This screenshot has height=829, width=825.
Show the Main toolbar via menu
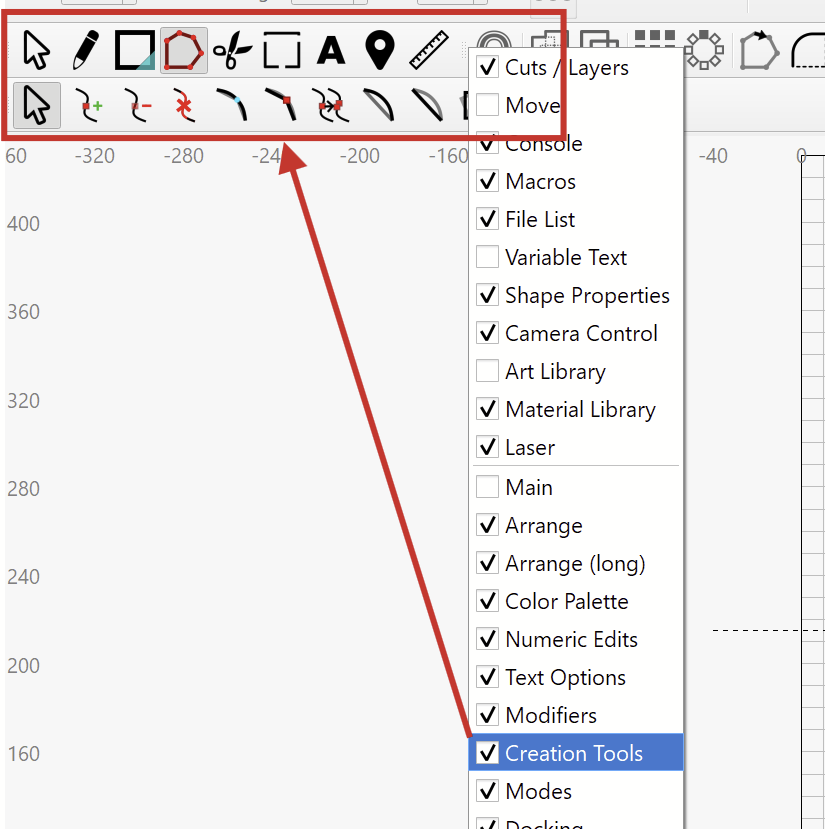pyautogui.click(x=488, y=487)
